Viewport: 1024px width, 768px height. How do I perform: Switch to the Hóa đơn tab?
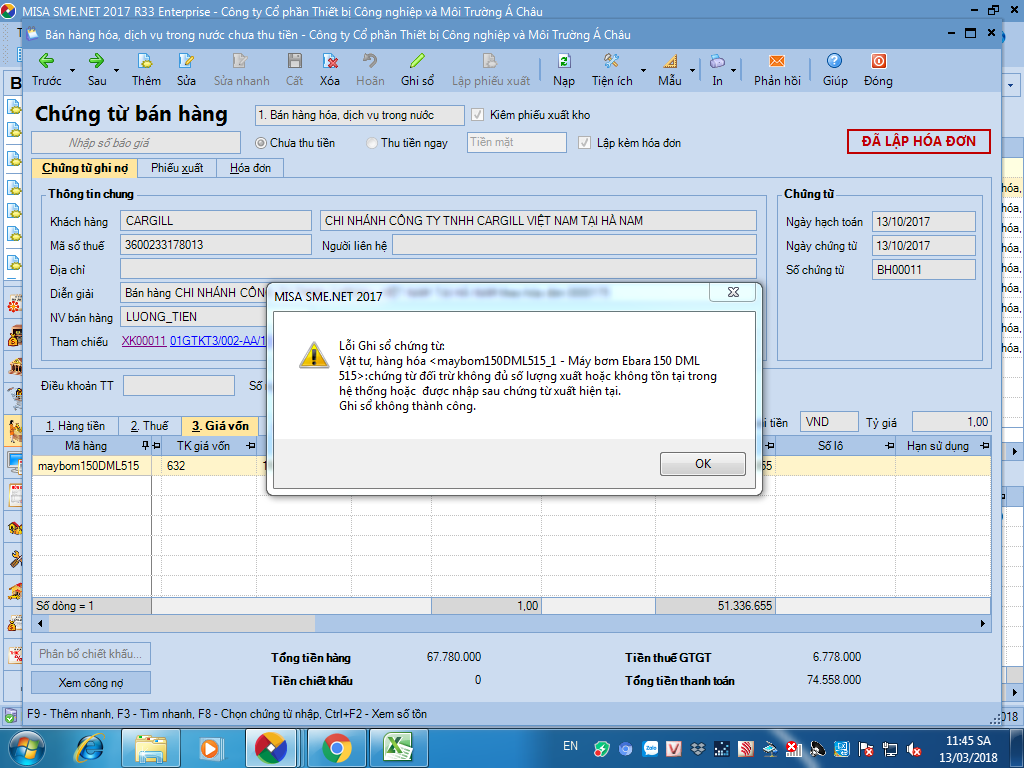coord(250,168)
